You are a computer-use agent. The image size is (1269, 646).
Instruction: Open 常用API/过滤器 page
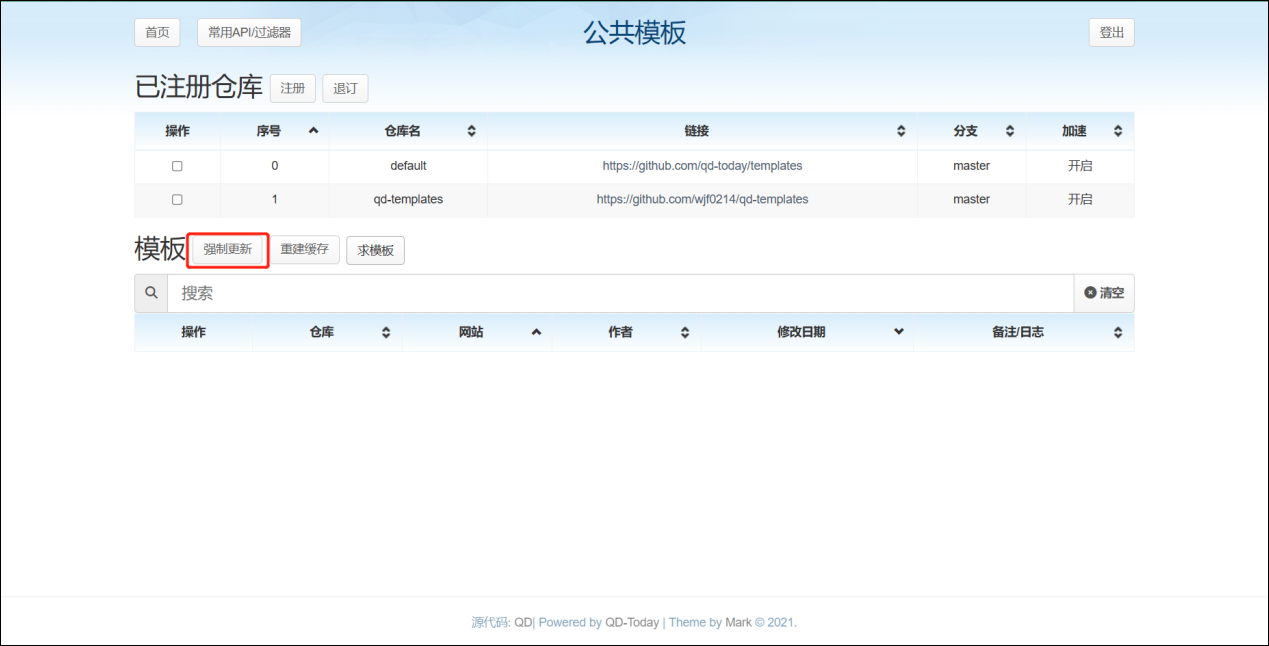[249, 32]
